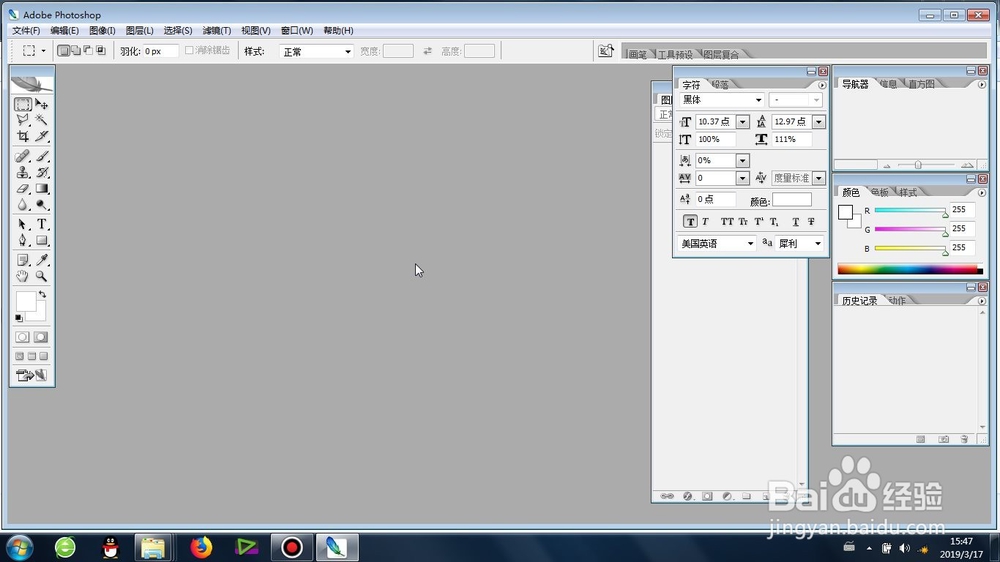Select the Magic Wand tool
Screen dimensions: 1000x562
tap(41, 120)
